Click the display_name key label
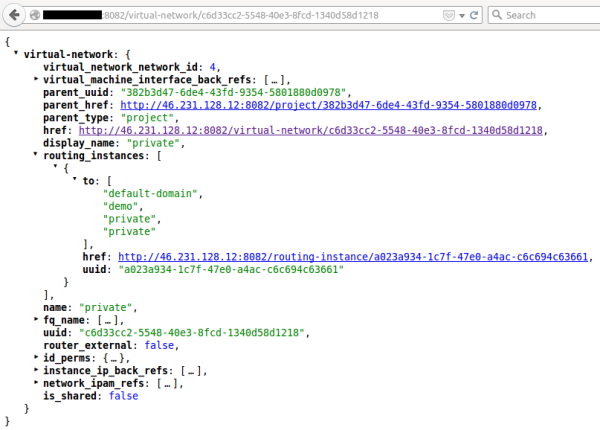Viewport: 600px width, 430px height. click(x=78, y=143)
